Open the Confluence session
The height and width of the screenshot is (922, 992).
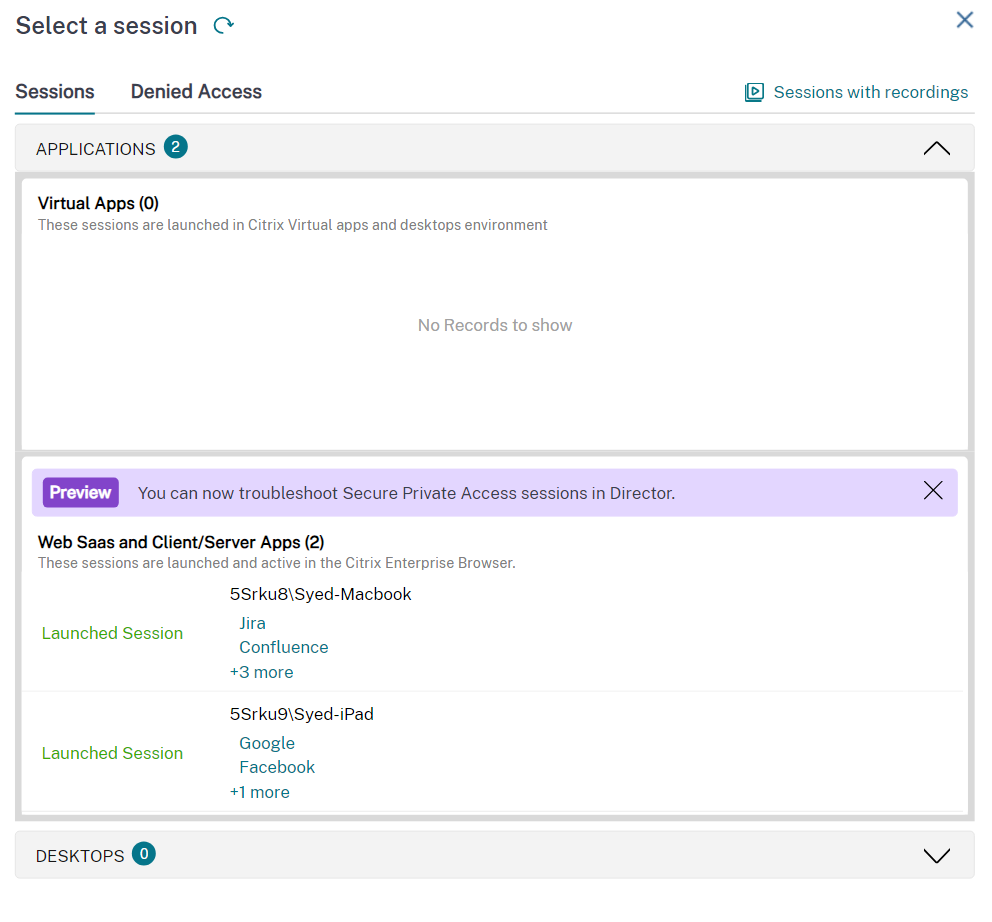pos(283,647)
